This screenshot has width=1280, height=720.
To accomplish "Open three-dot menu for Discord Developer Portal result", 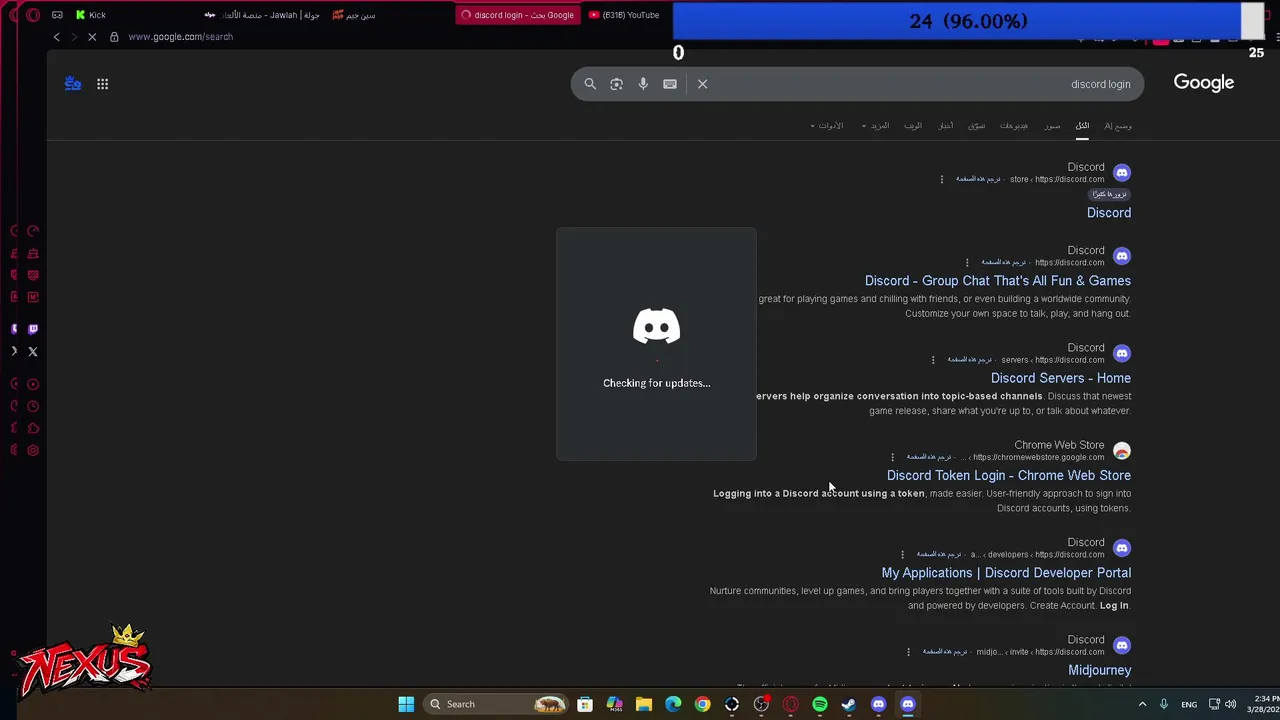I will pyautogui.click(x=902, y=554).
